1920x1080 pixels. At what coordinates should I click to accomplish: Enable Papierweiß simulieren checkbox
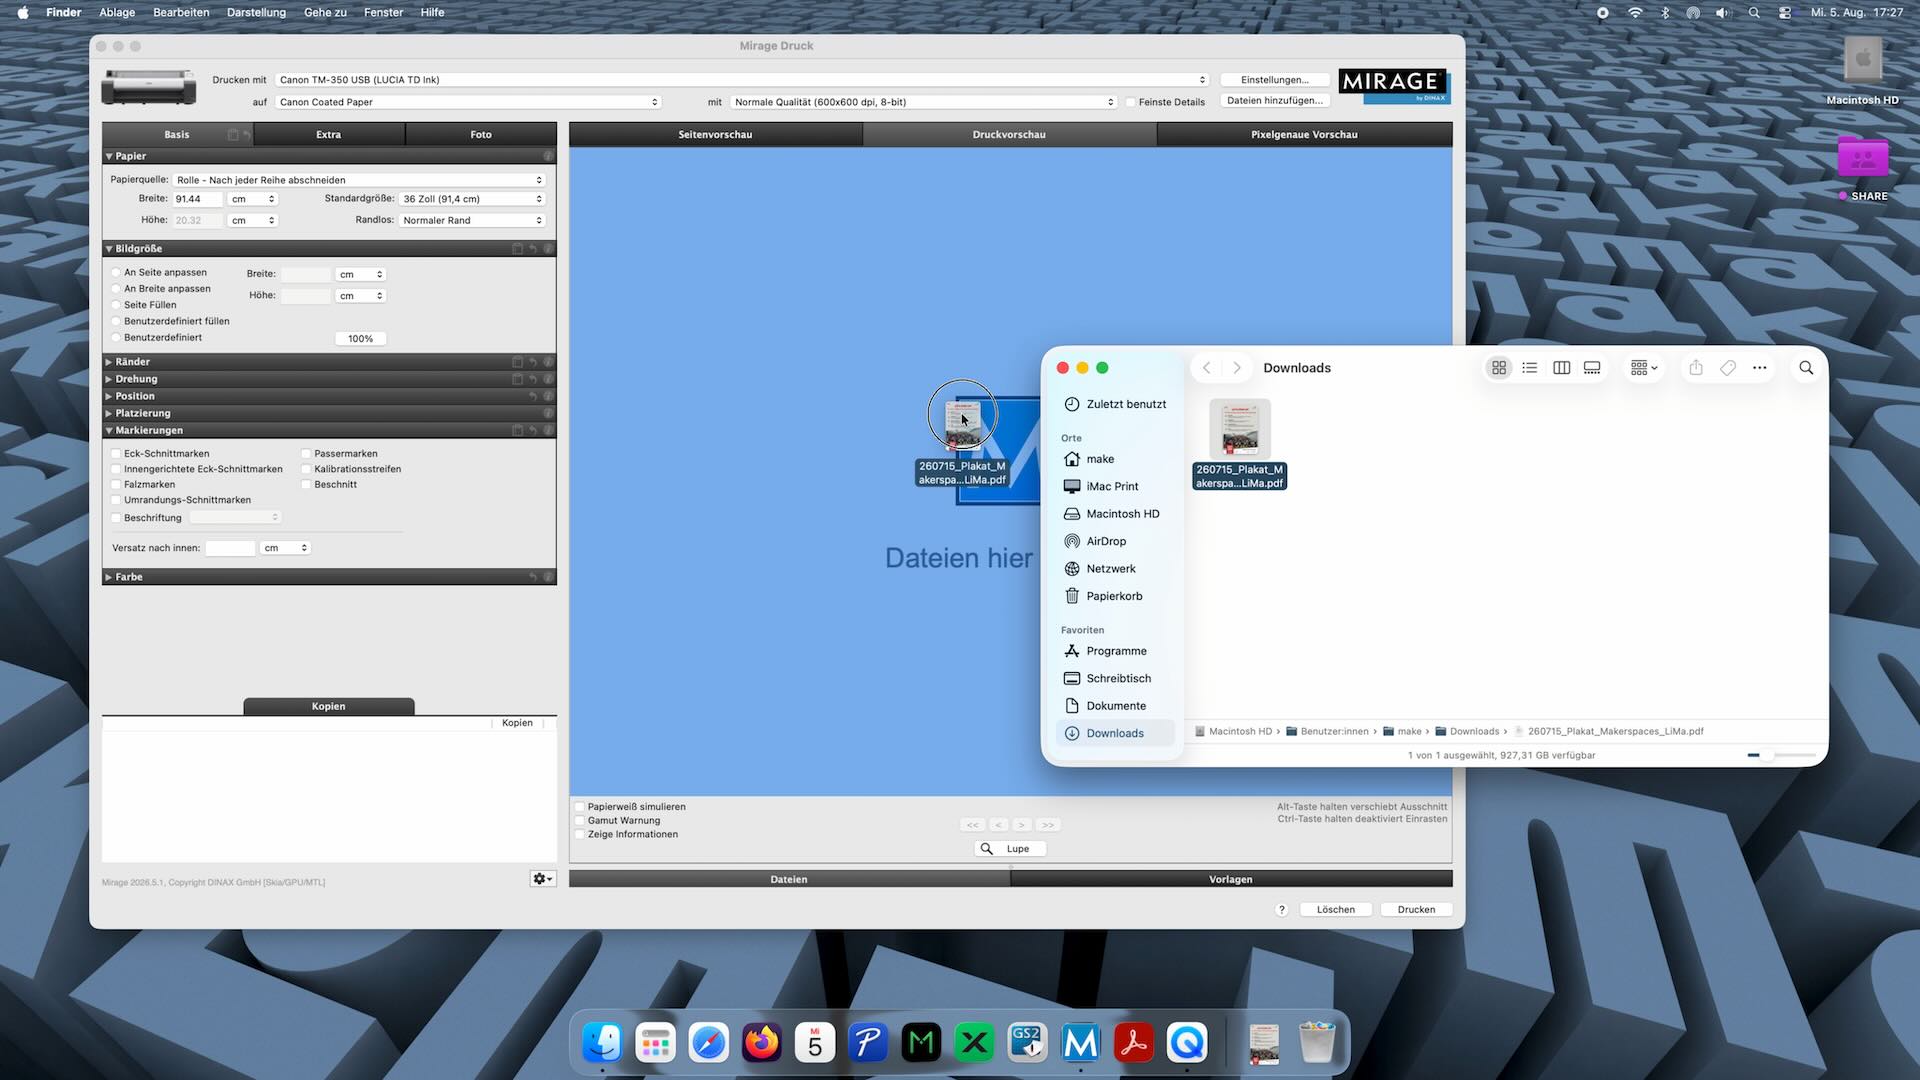(x=579, y=807)
